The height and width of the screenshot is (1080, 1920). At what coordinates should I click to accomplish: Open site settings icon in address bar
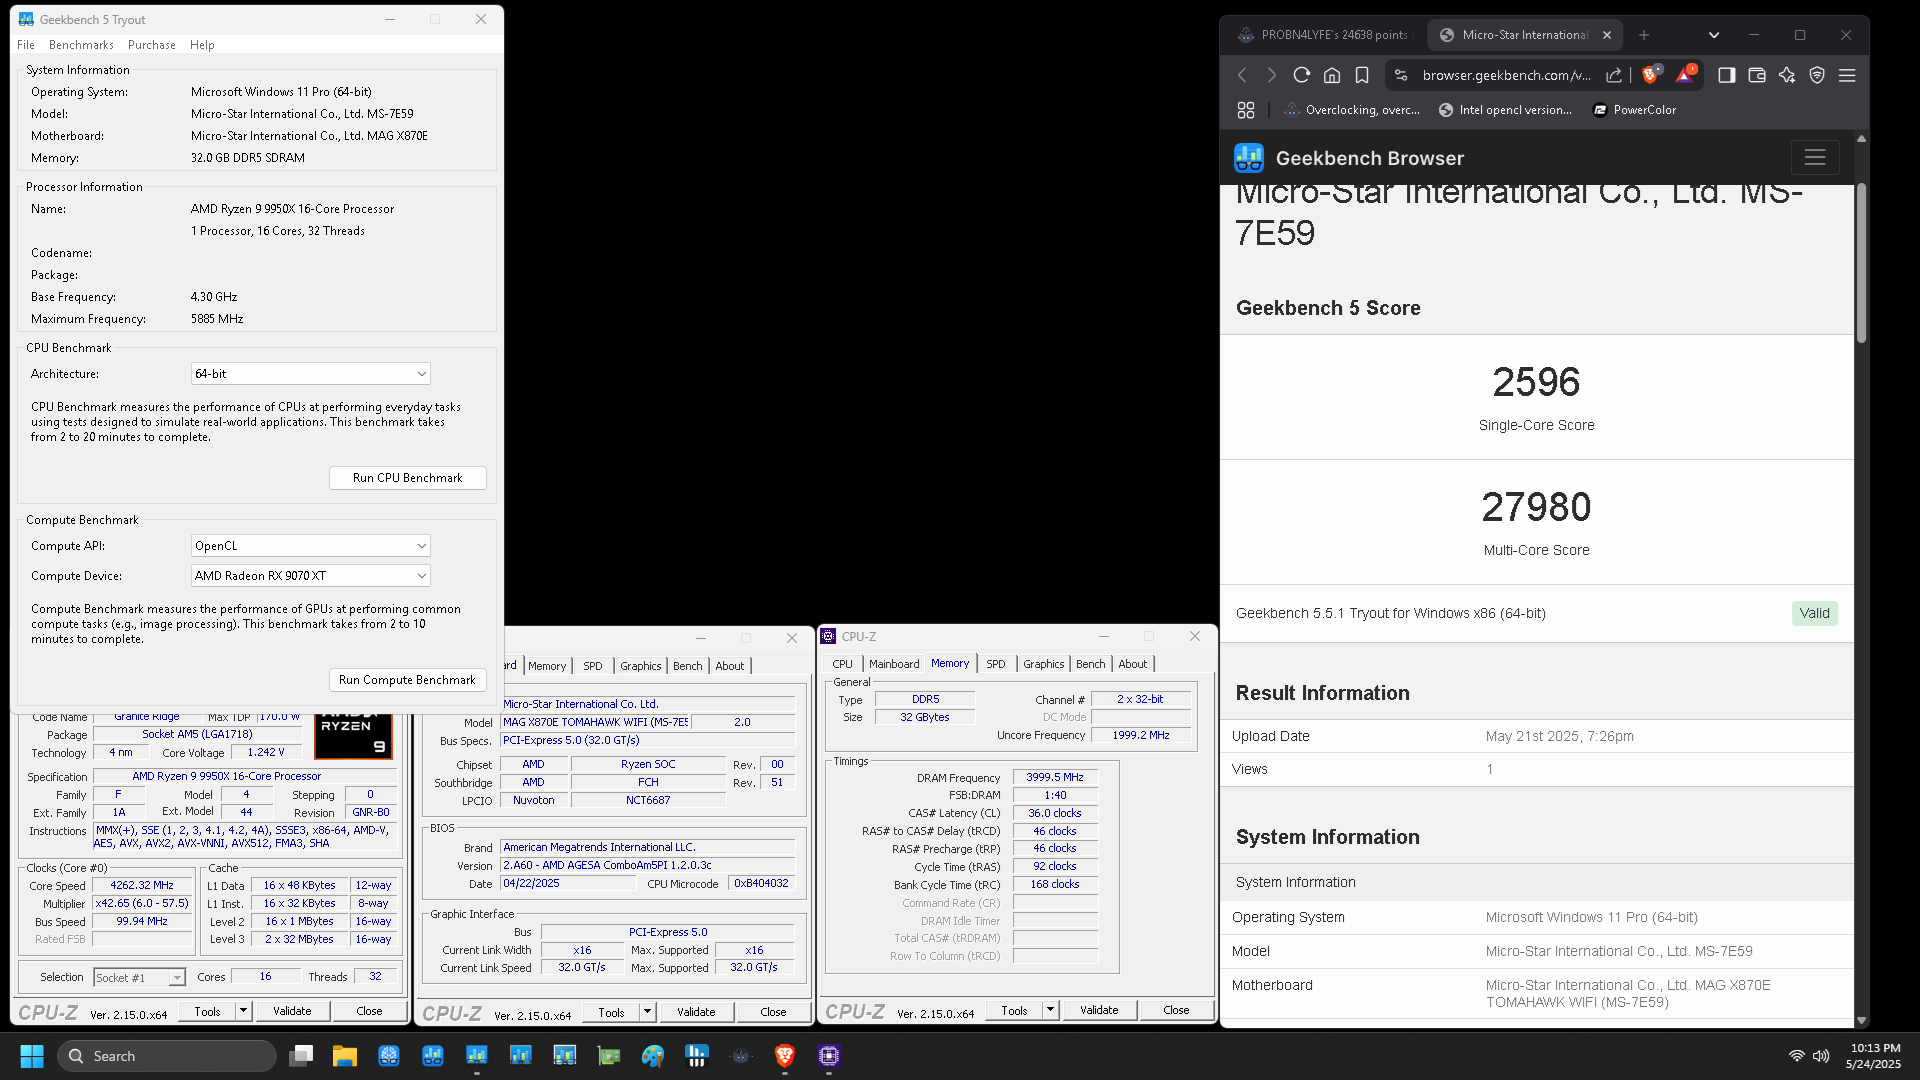pyautogui.click(x=1401, y=75)
